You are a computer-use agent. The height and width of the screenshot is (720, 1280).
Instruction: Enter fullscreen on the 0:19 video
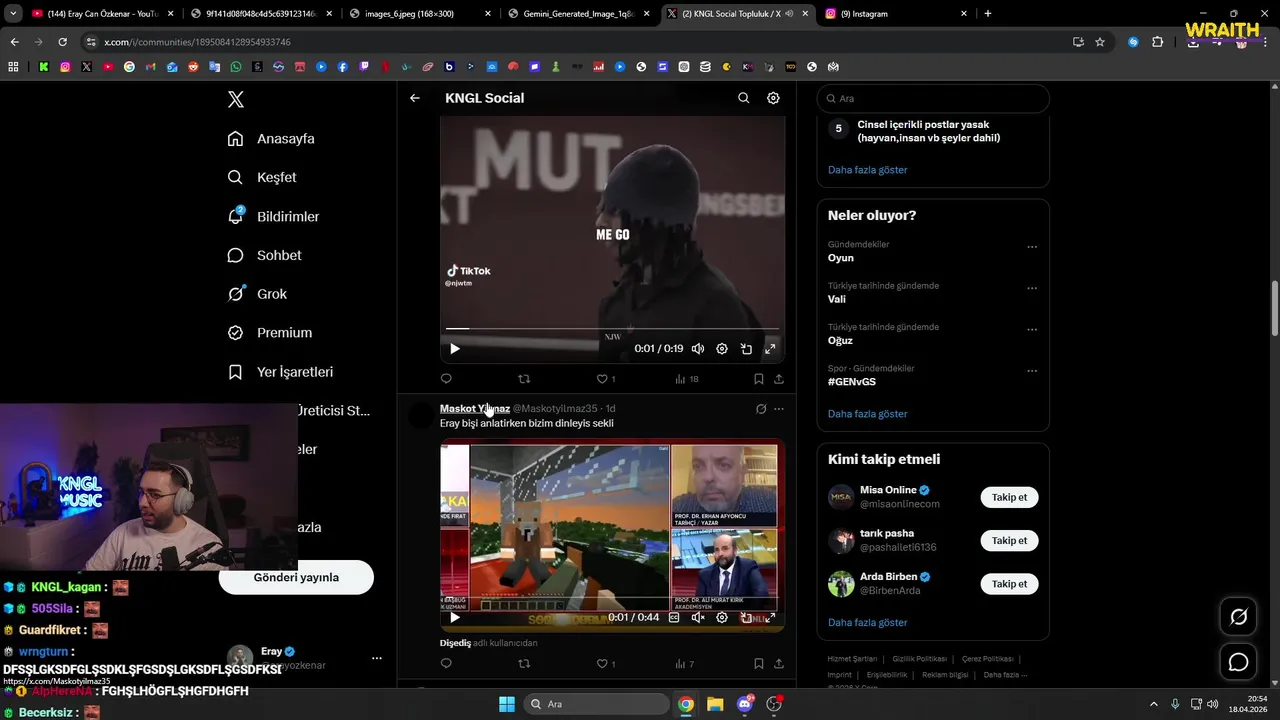(x=770, y=349)
